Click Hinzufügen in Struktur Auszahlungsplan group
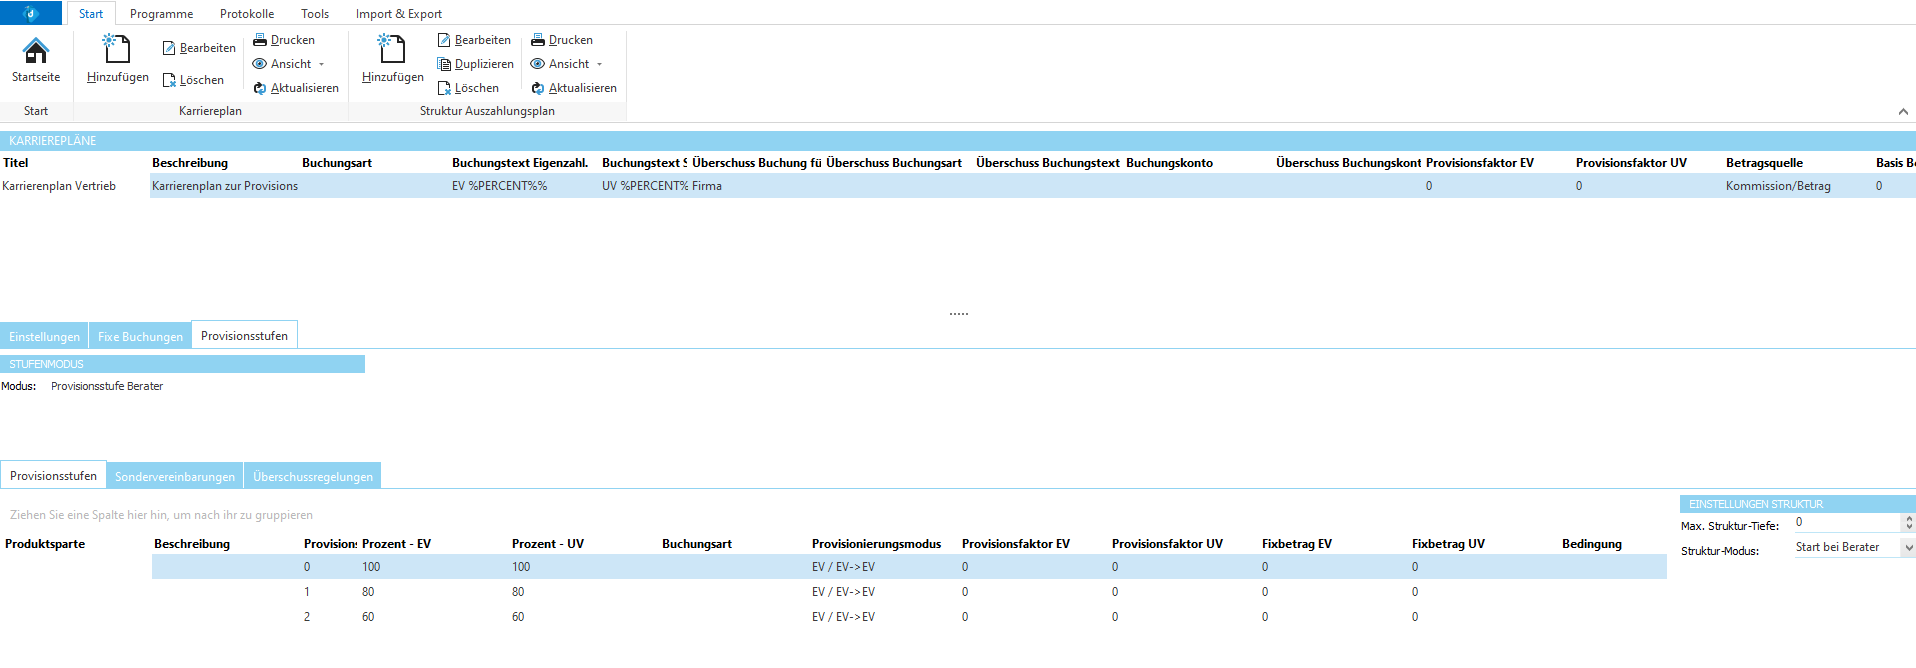Viewport: 1916px width, 668px height. click(392, 58)
